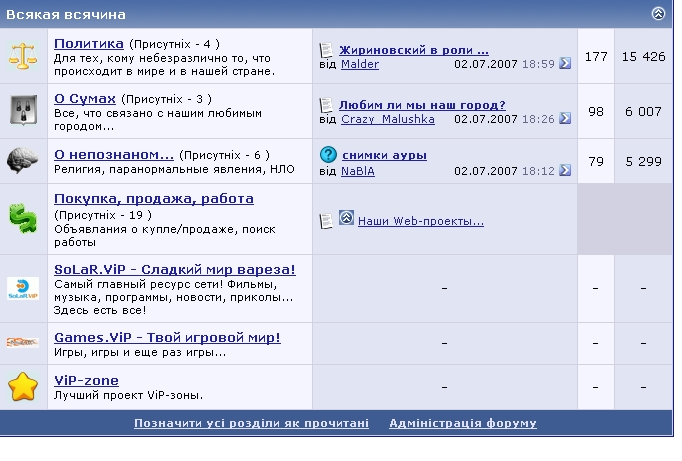Open Наши Web-проекты subforum link

click(x=420, y=221)
